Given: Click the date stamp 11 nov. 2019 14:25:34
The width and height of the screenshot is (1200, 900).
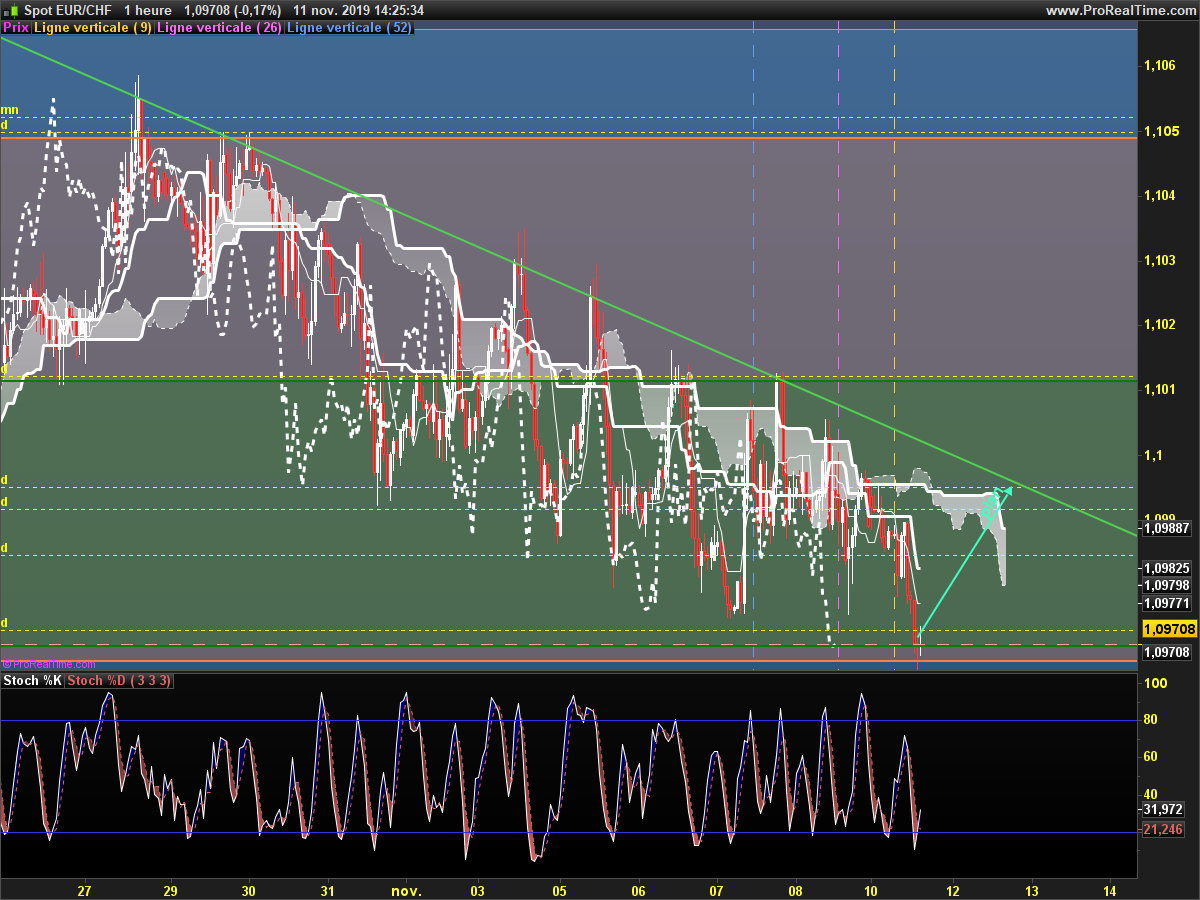Looking at the screenshot, I should (x=359, y=10).
